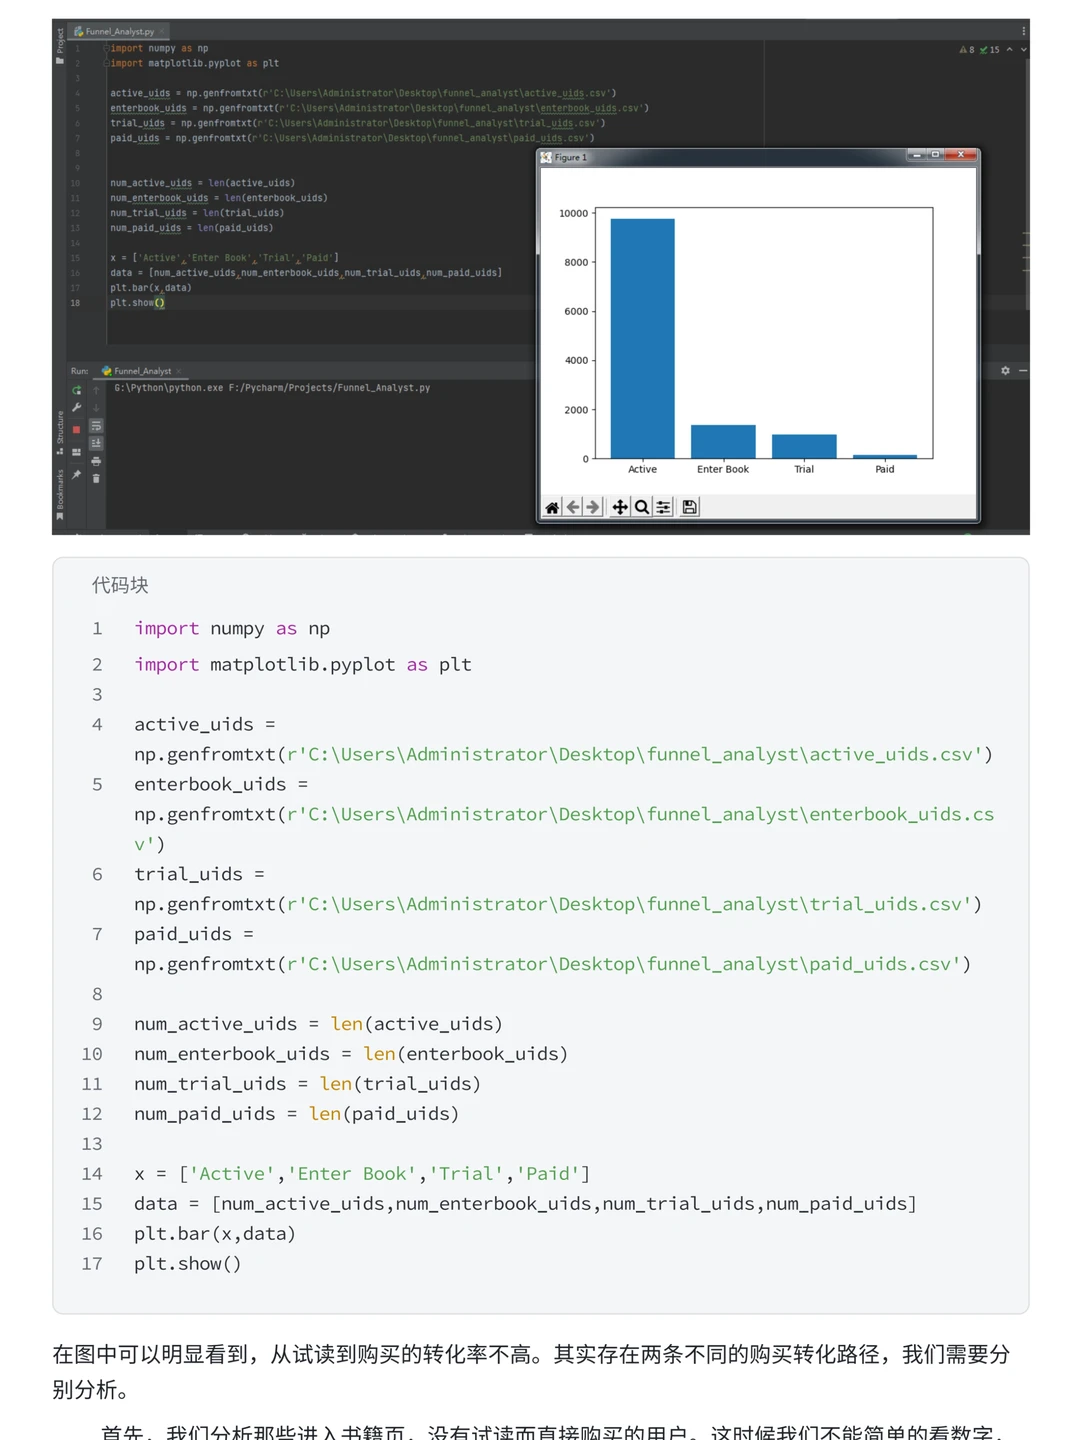Screen dimensions: 1080x1440
Task: Open the Run panel gear settings icon
Action: 1005,371
